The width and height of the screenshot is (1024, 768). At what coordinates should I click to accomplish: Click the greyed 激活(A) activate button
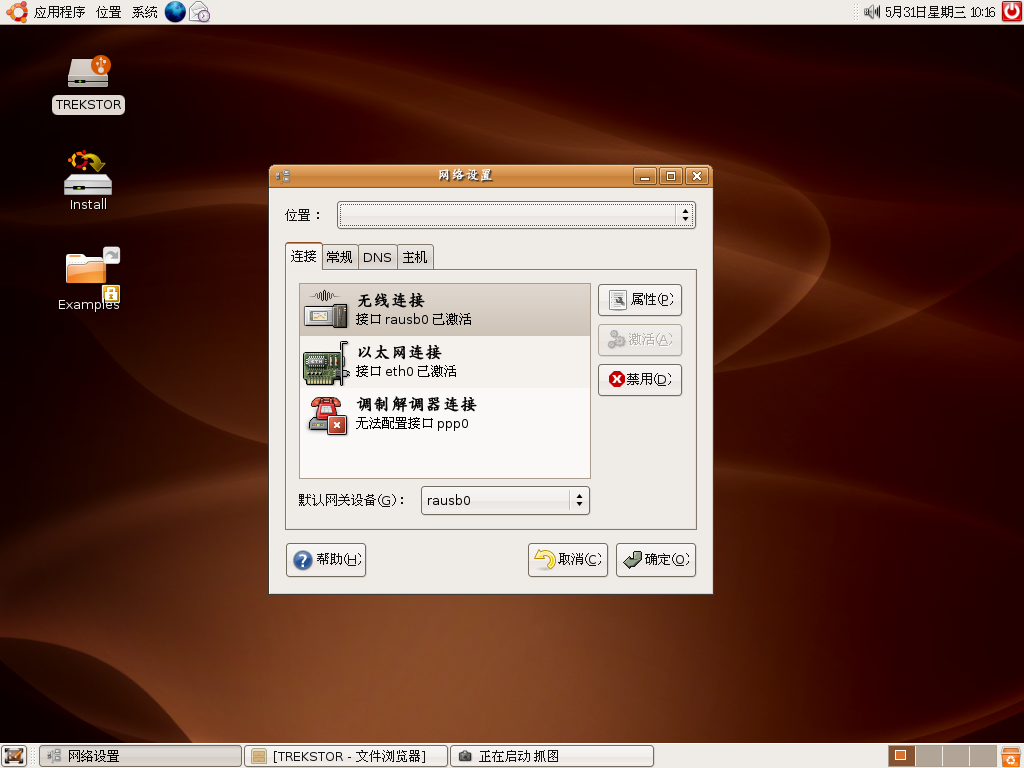pos(640,340)
